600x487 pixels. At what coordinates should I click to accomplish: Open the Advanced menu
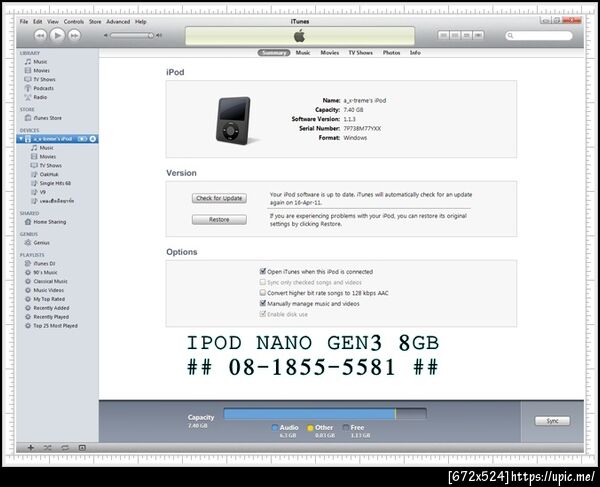118,21
